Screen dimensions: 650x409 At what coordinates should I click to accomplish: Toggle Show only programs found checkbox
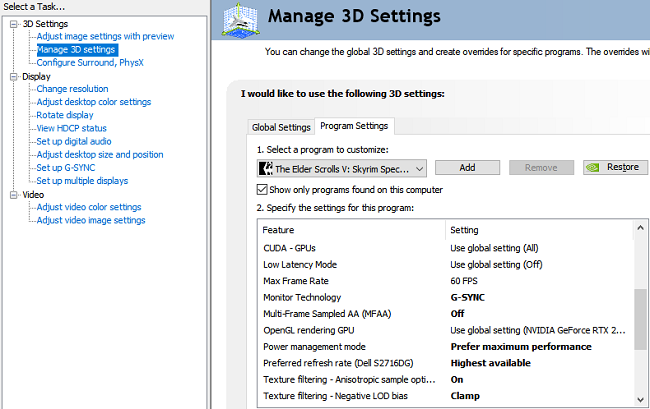(262, 189)
